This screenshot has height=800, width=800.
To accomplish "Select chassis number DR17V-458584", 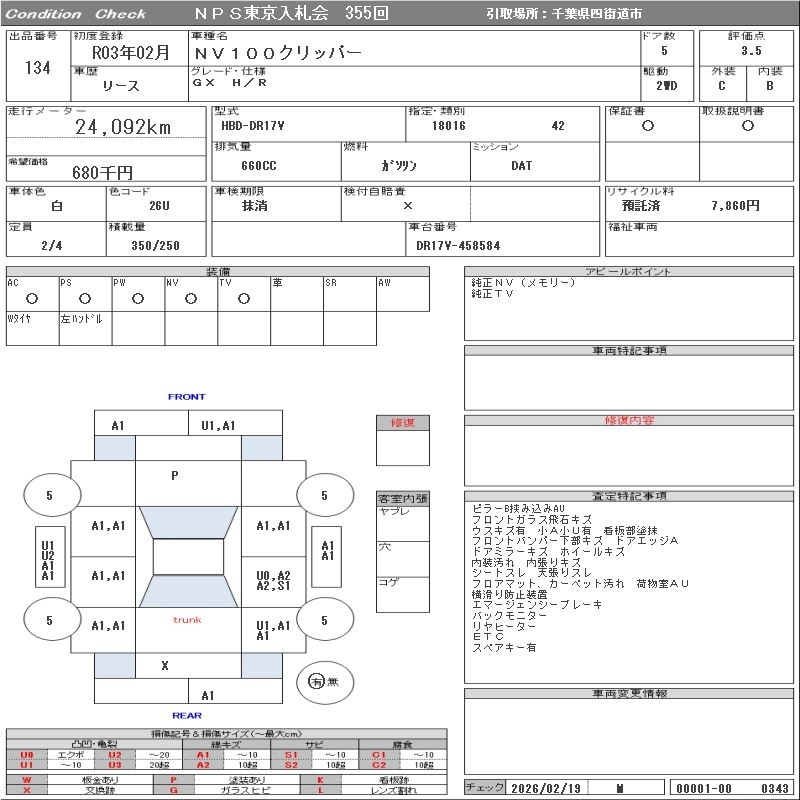I will 458,245.
